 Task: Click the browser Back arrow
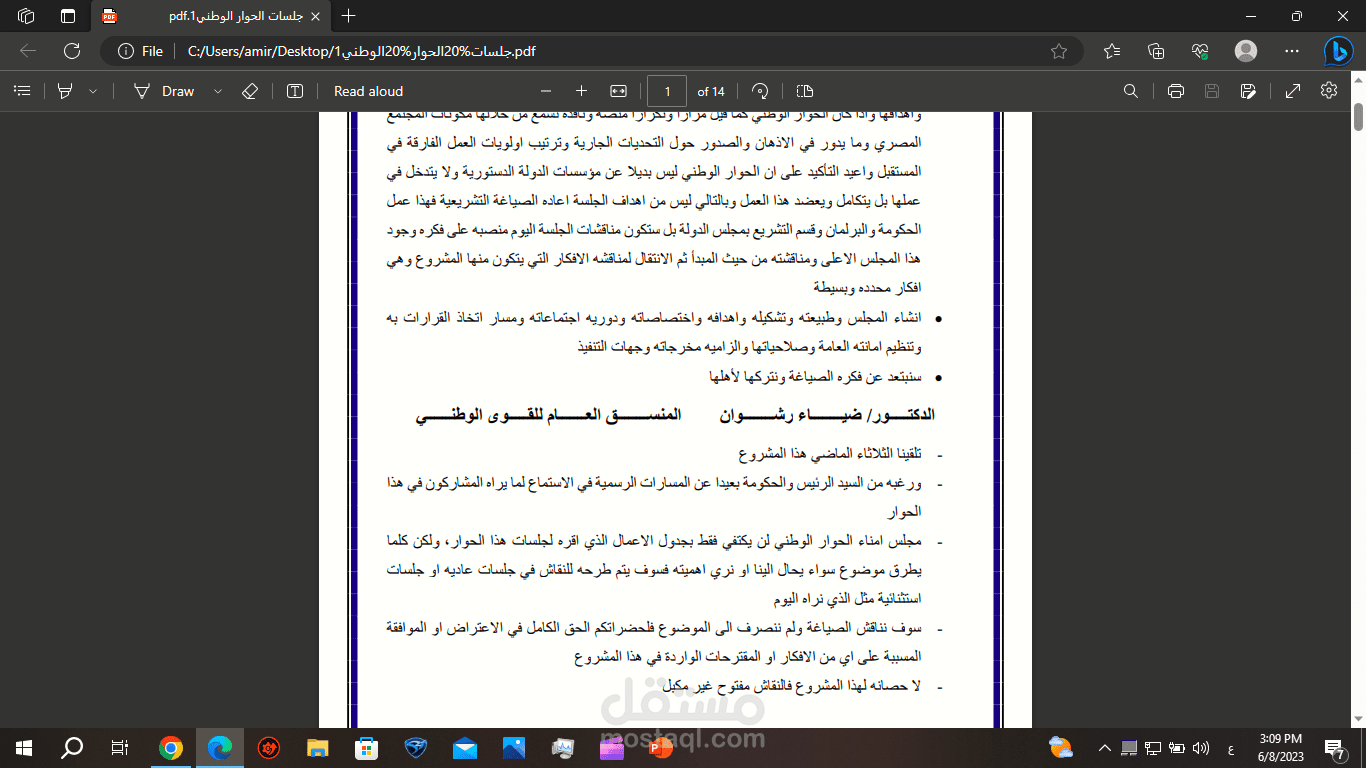(x=28, y=51)
